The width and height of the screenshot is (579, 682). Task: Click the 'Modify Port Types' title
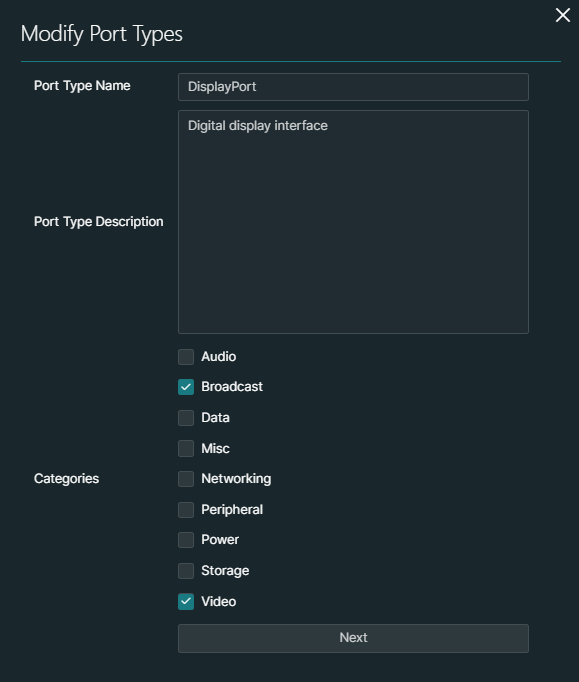102,33
